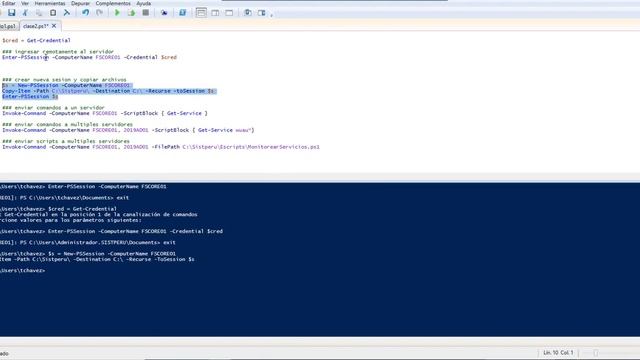Click Invoke-Command line with Get-Service wuau*

tap(128, 130)
